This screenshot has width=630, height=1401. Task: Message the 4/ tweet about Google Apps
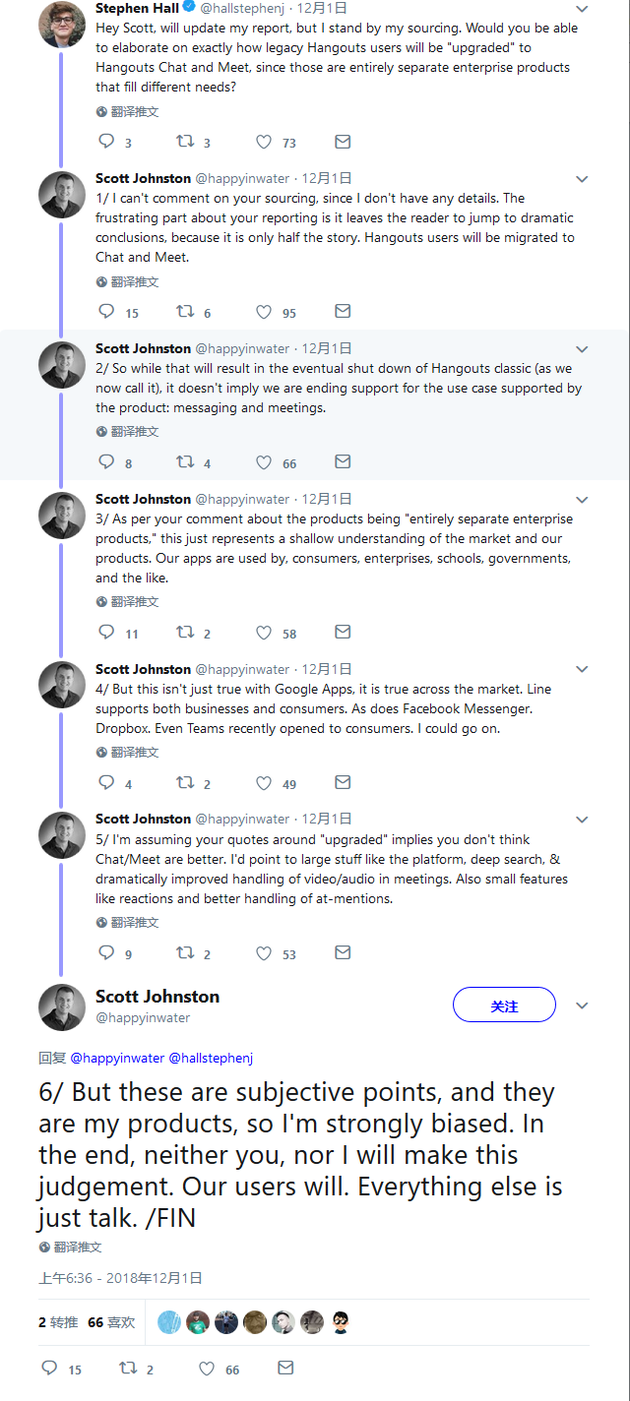(x=342, y=782)
